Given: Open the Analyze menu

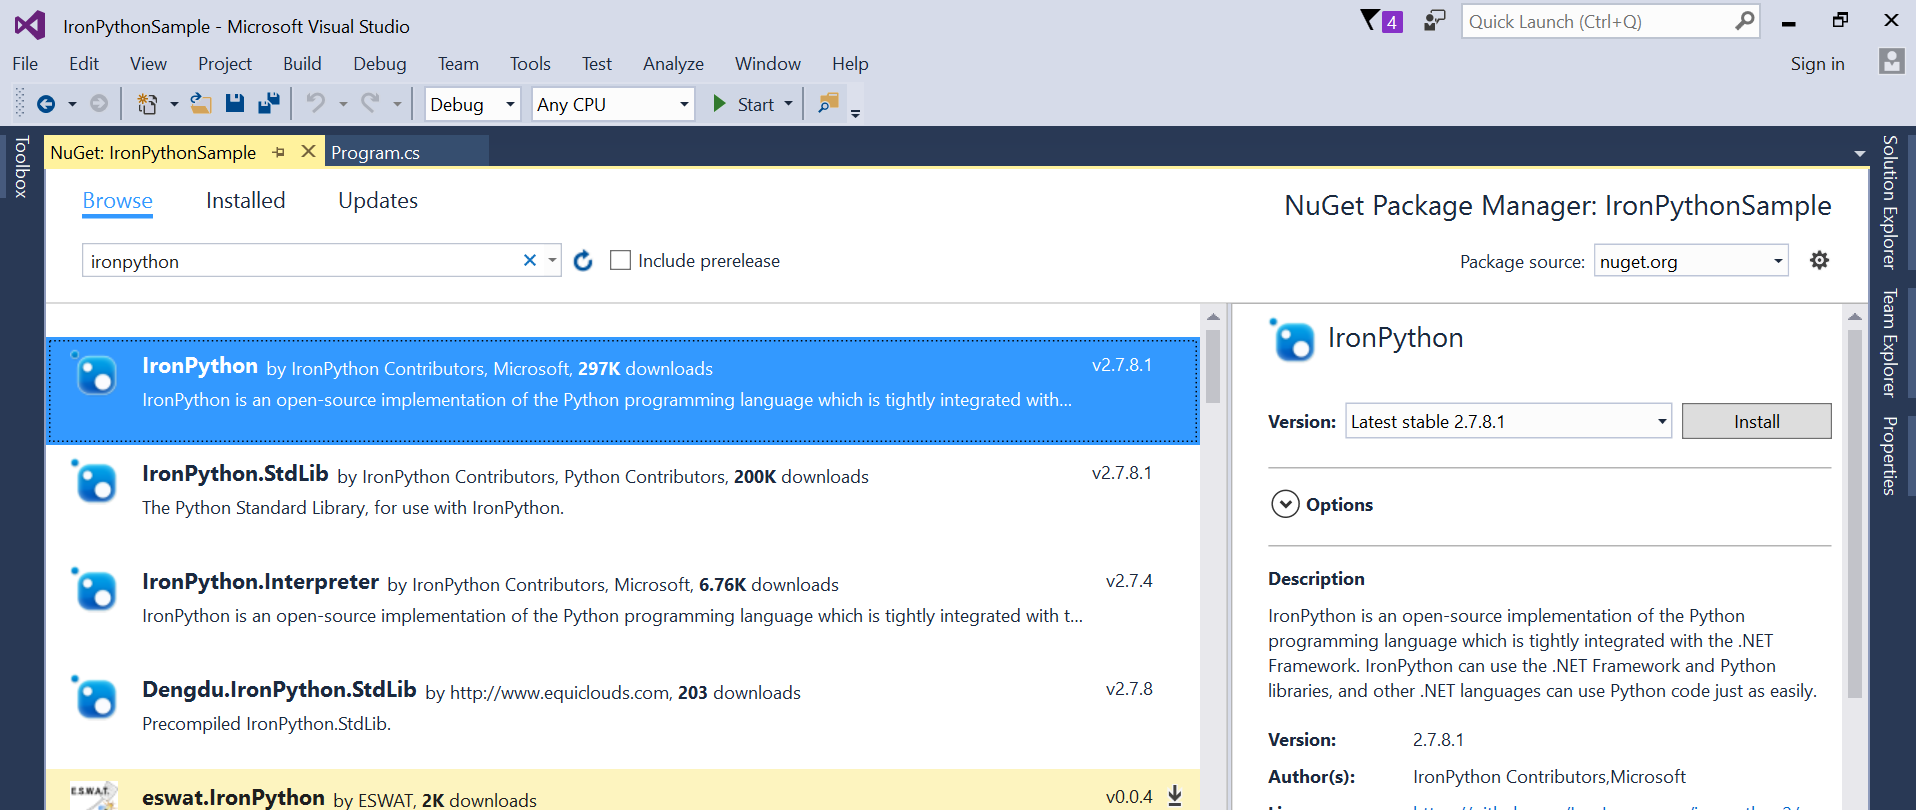Looking at the screenshot, I should [673, 63].
